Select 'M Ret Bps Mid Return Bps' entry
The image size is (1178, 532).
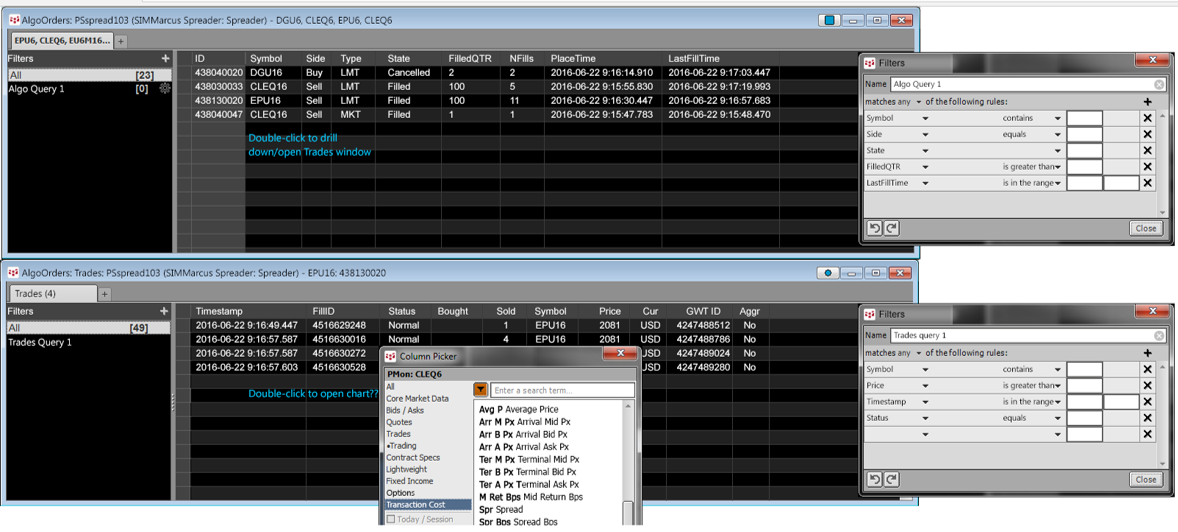point(530,497)
